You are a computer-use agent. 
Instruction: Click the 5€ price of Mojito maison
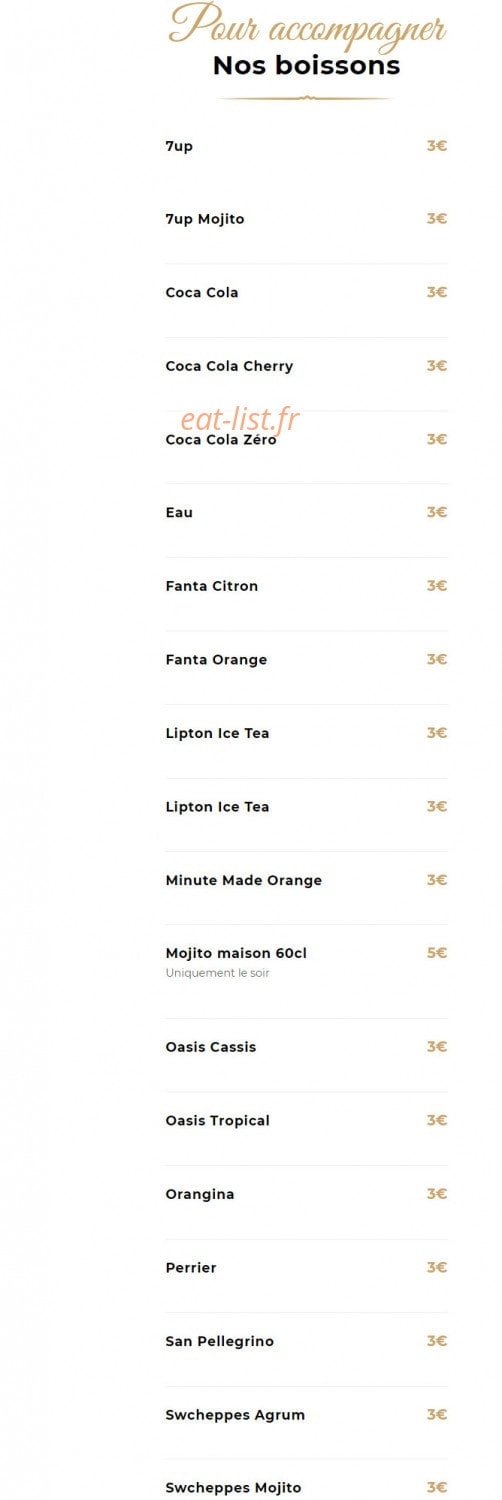tap(437, 953)
